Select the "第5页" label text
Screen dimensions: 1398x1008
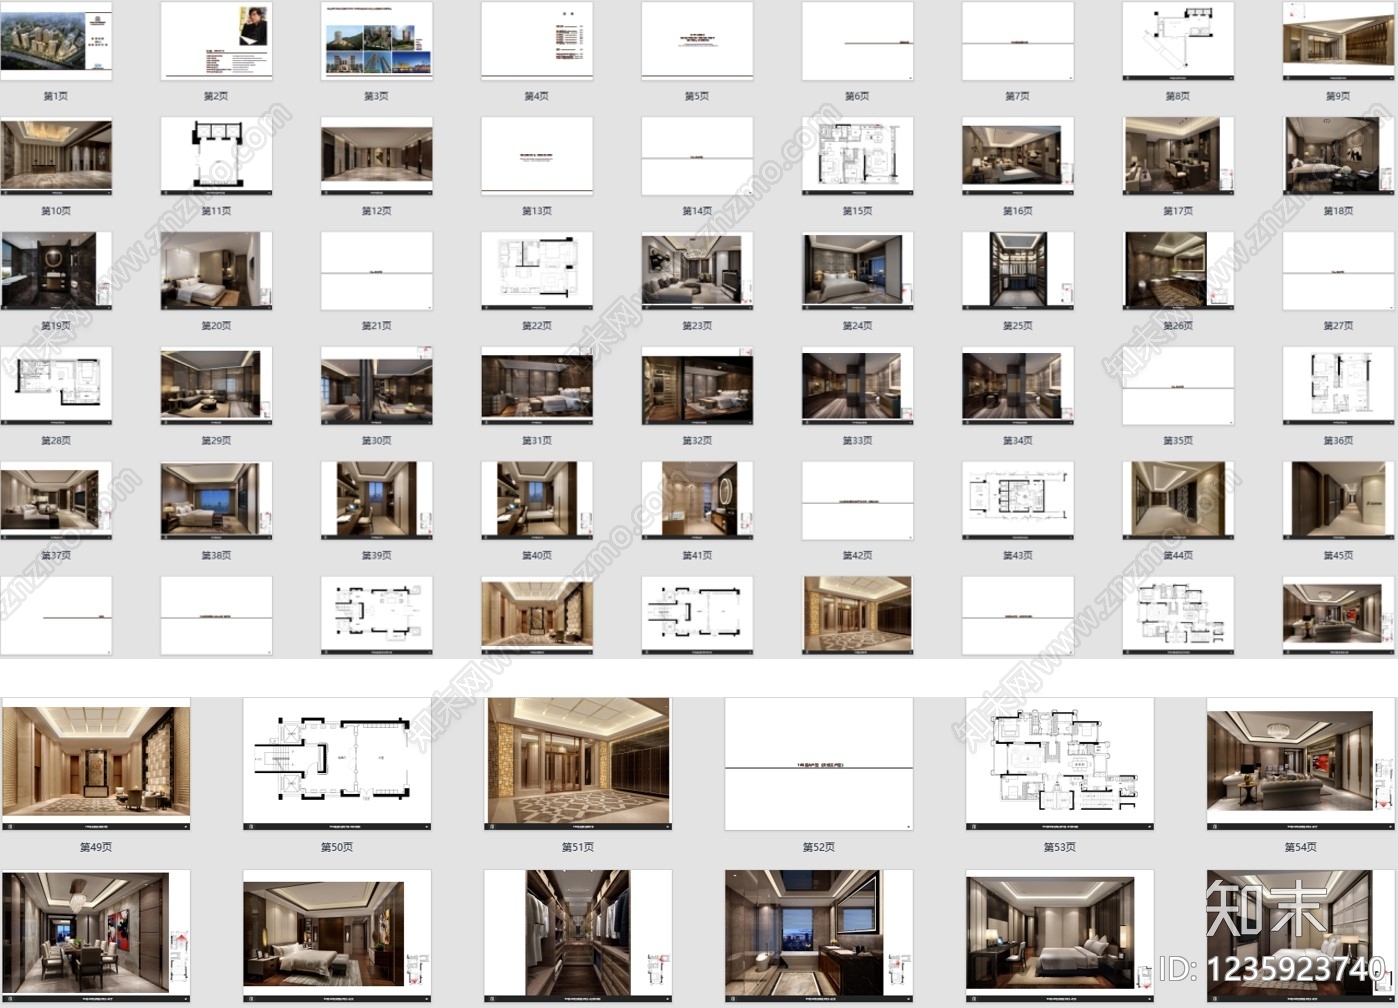[x=697, y=96]
